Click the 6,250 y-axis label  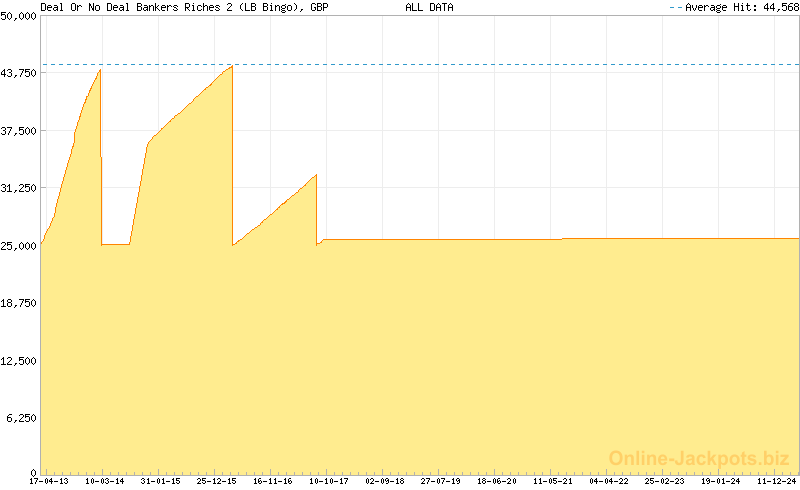pos(22,417)
